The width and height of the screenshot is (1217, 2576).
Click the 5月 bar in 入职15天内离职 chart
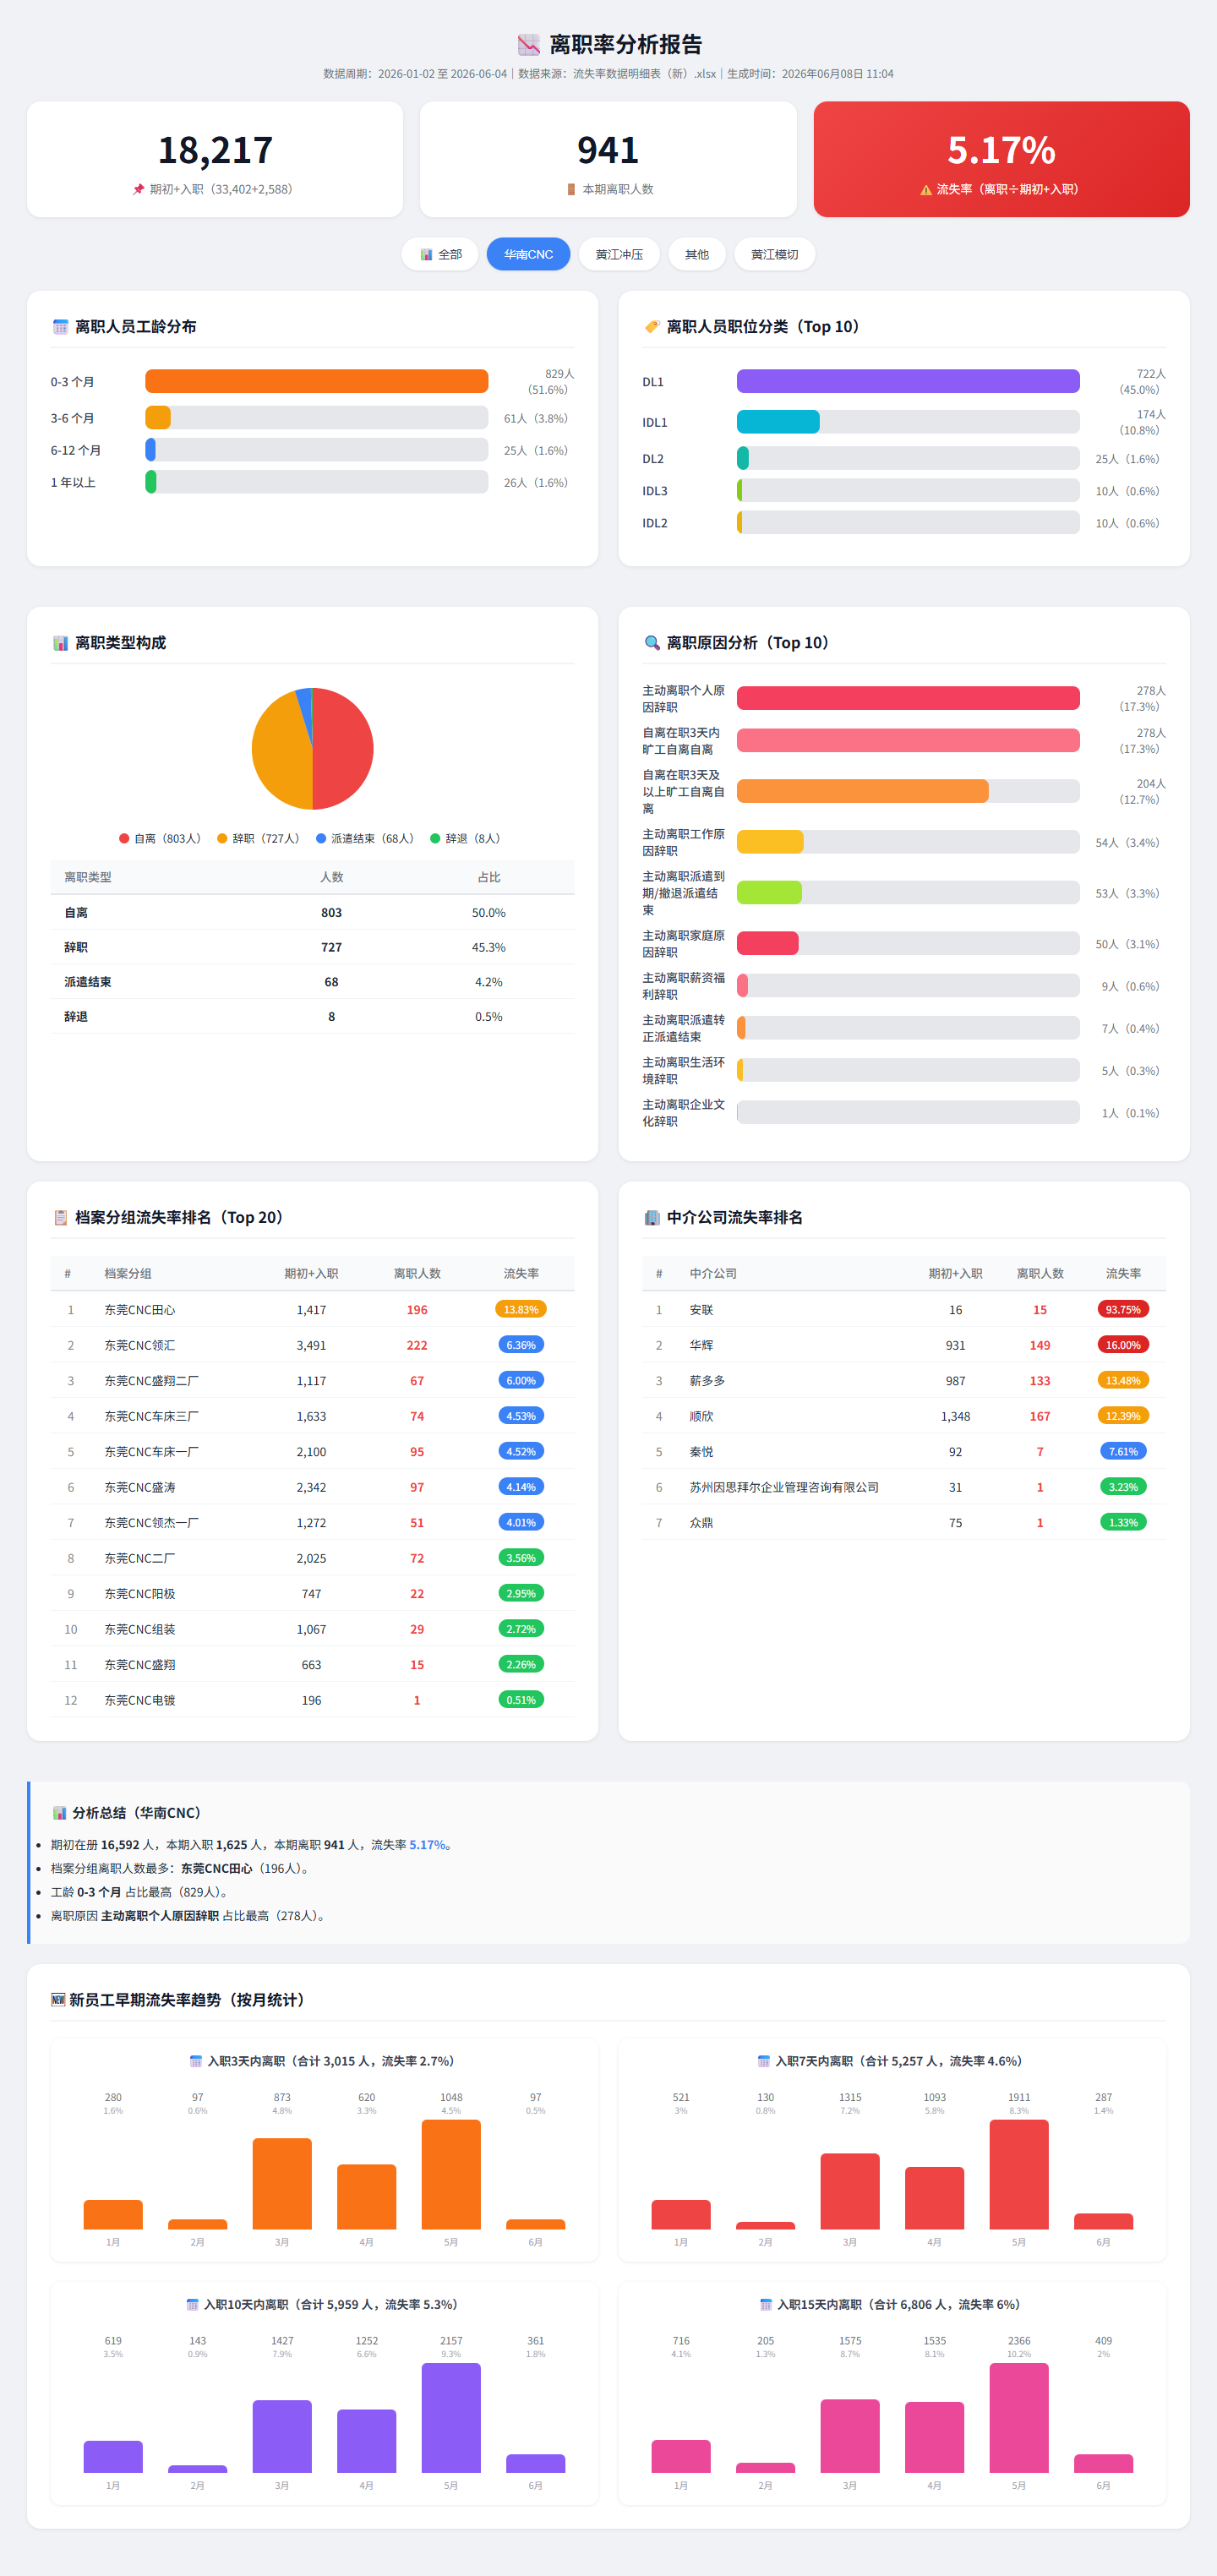pos(1019,2418)
